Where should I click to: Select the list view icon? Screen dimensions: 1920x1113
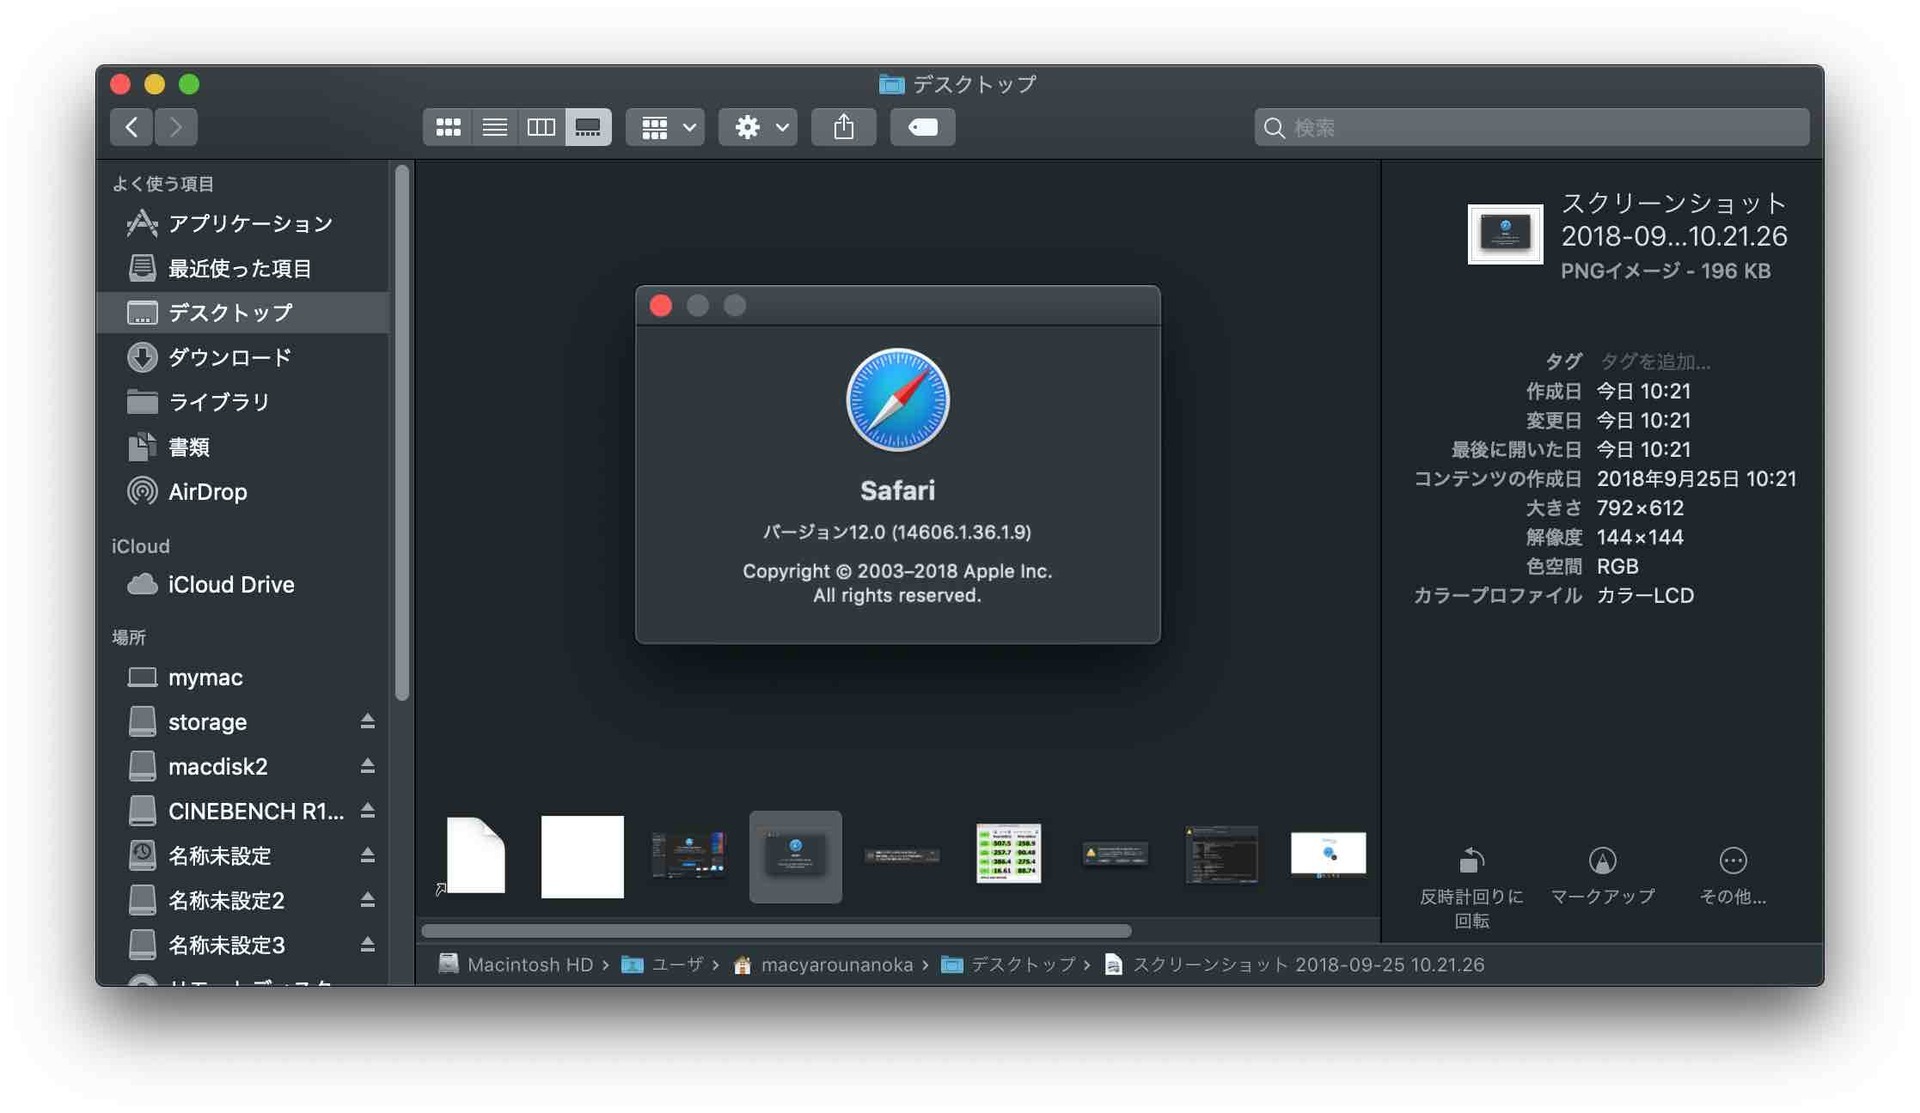click(493, 127)
